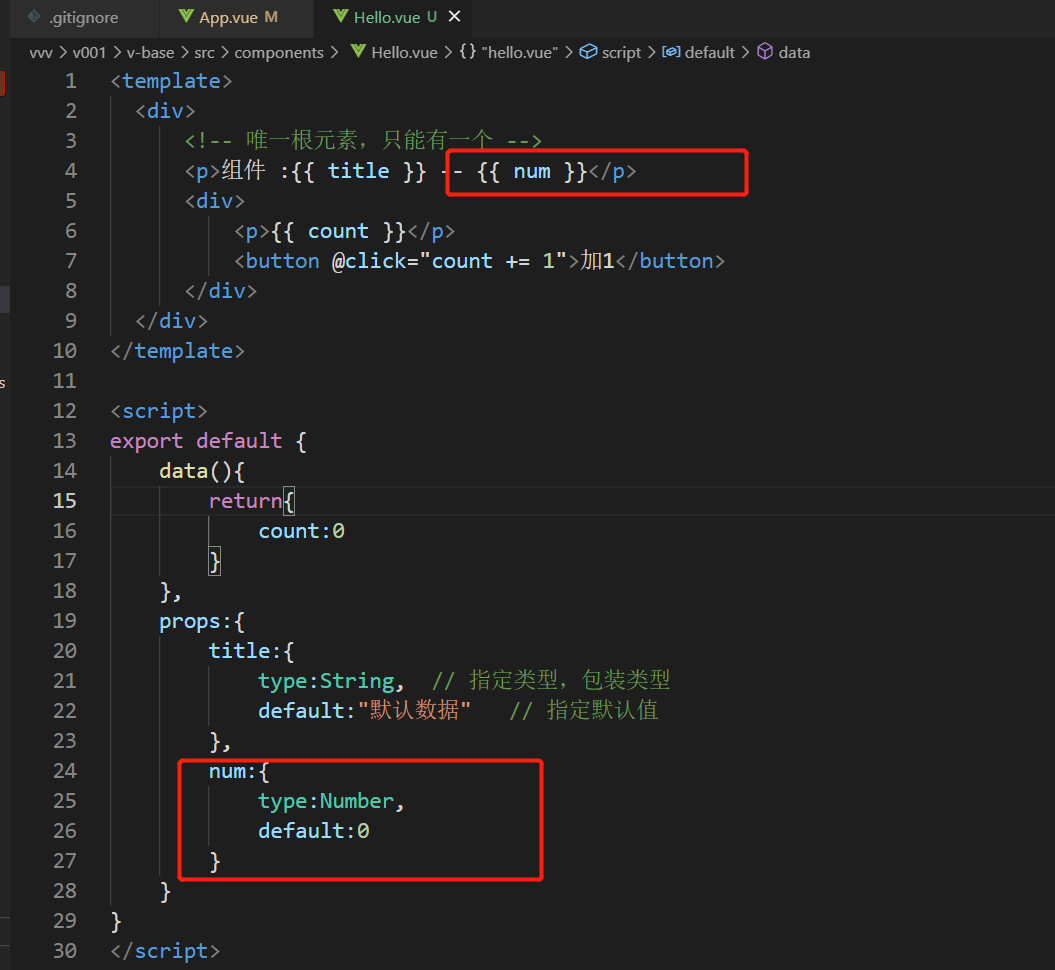Click the opening template tag text
The width and height of the screenshot is (1055, 970).
tap(172, 81)
